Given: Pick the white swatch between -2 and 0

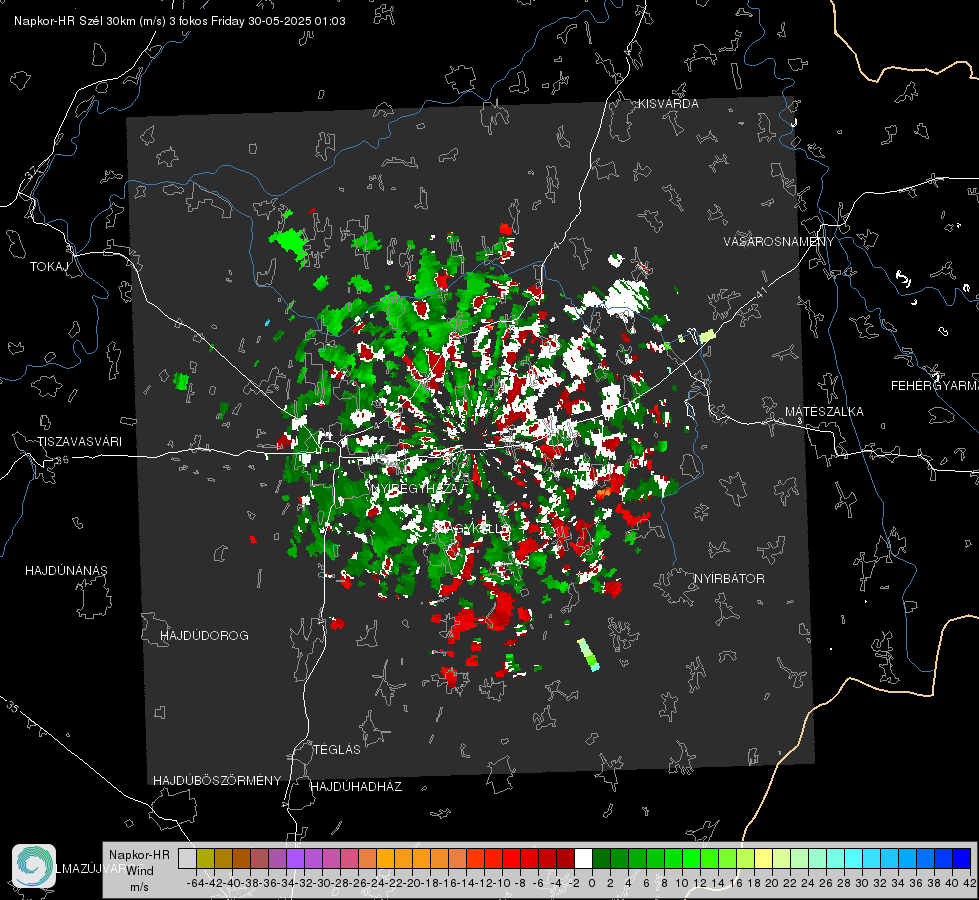Looking at the screenshot, I should [583, 858].
